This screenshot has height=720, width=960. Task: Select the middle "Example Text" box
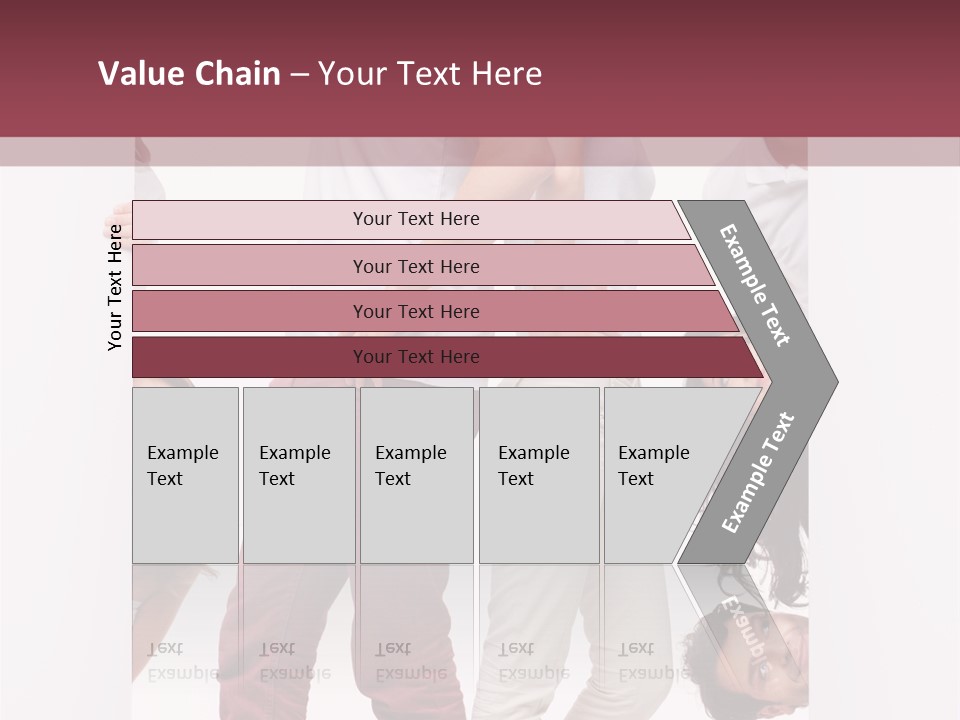click(416, 475)
